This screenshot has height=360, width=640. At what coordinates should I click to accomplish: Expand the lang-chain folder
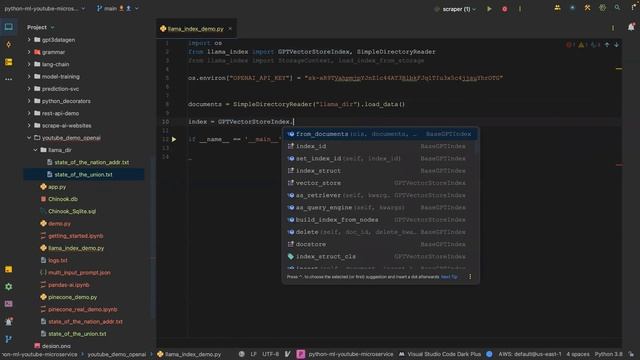[x=29, y=64]
